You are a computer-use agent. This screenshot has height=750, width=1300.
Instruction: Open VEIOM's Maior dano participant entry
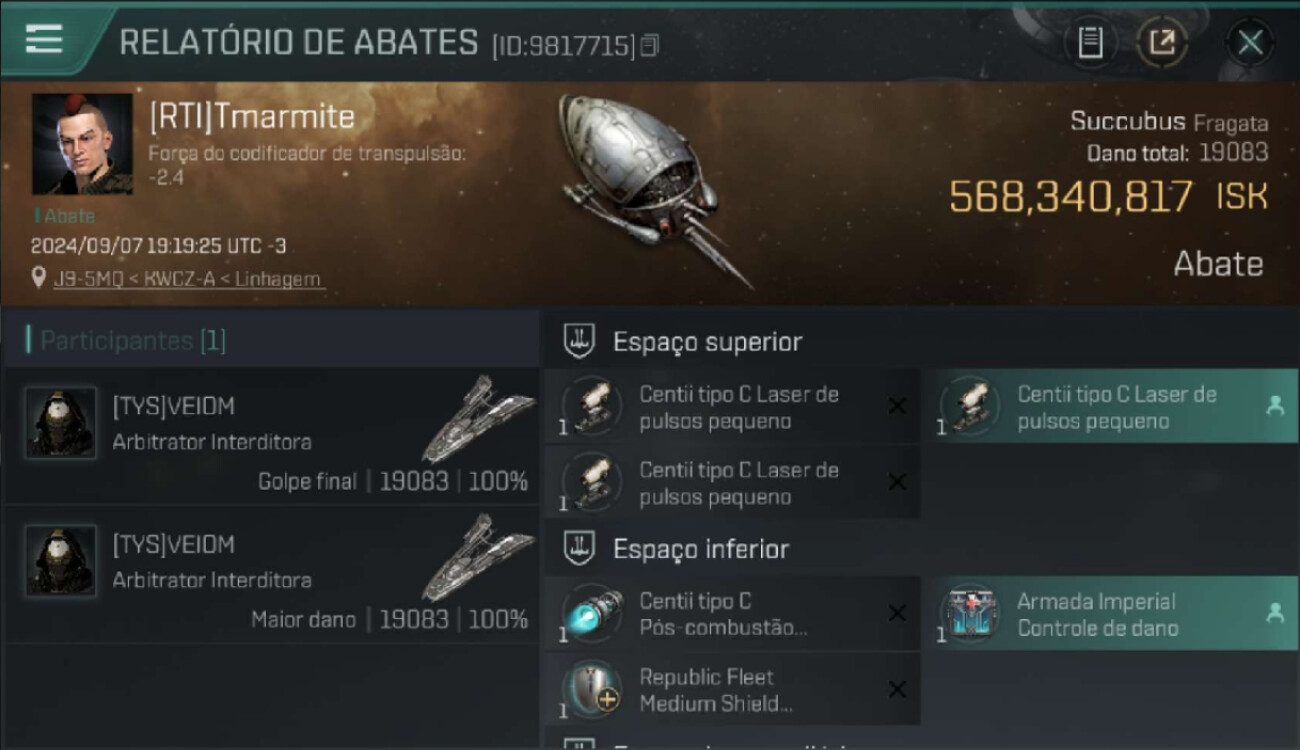[270, 574]
